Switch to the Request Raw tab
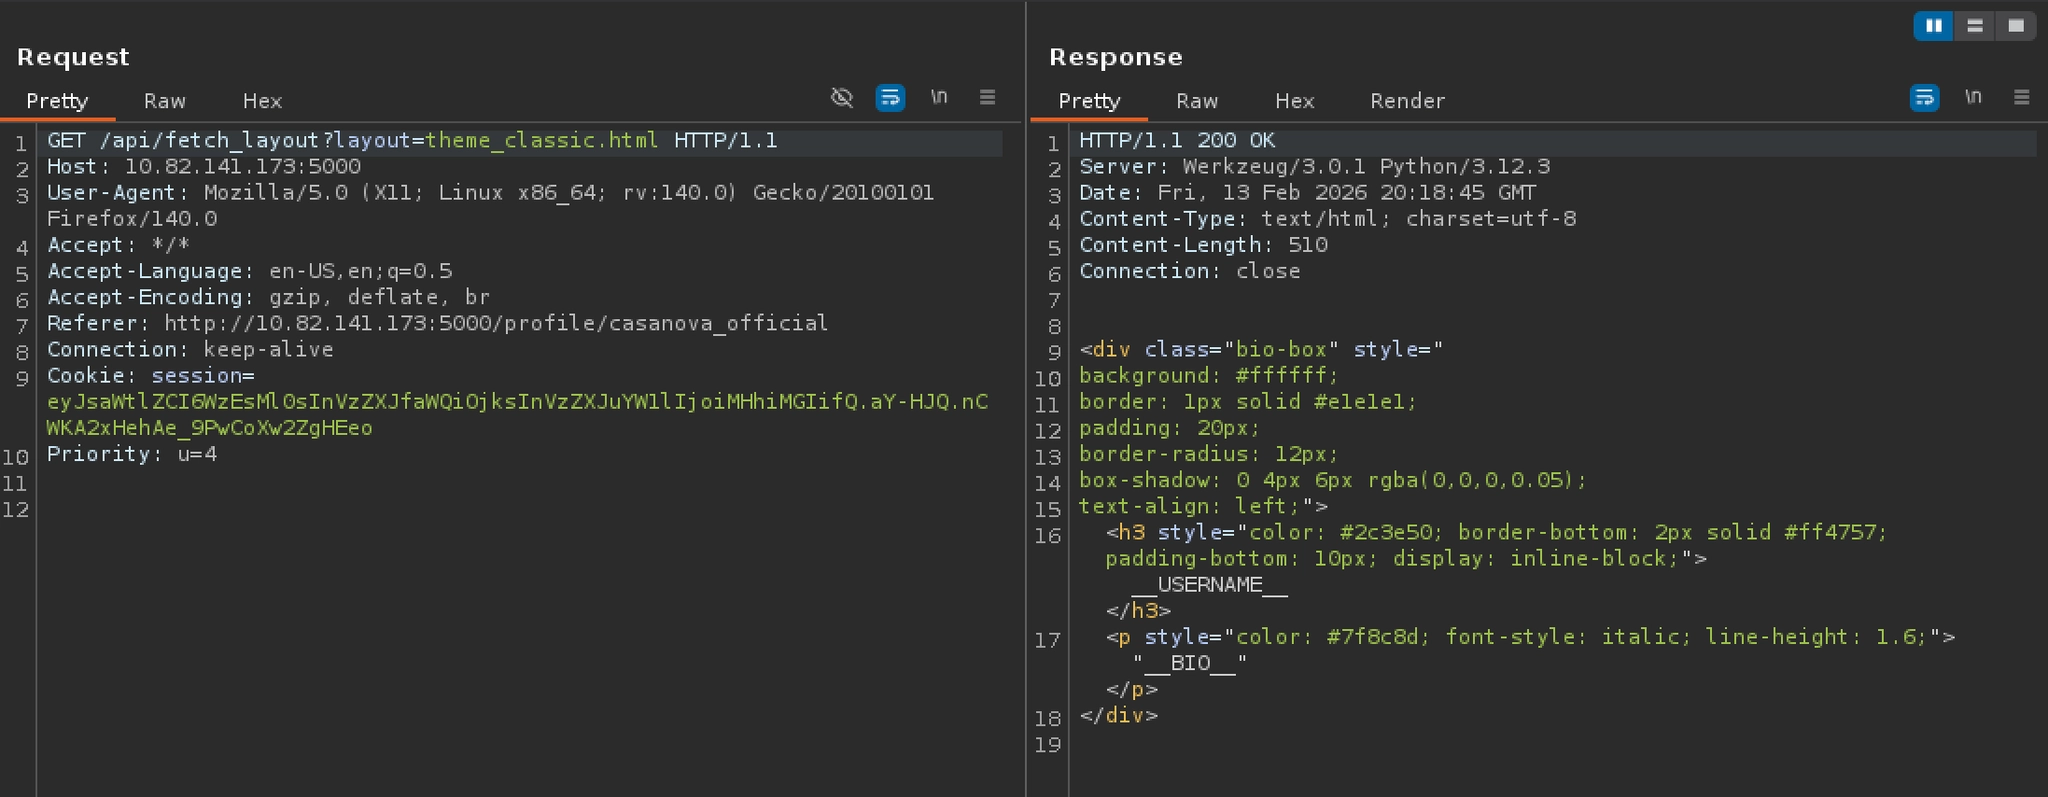 [164, 101]
